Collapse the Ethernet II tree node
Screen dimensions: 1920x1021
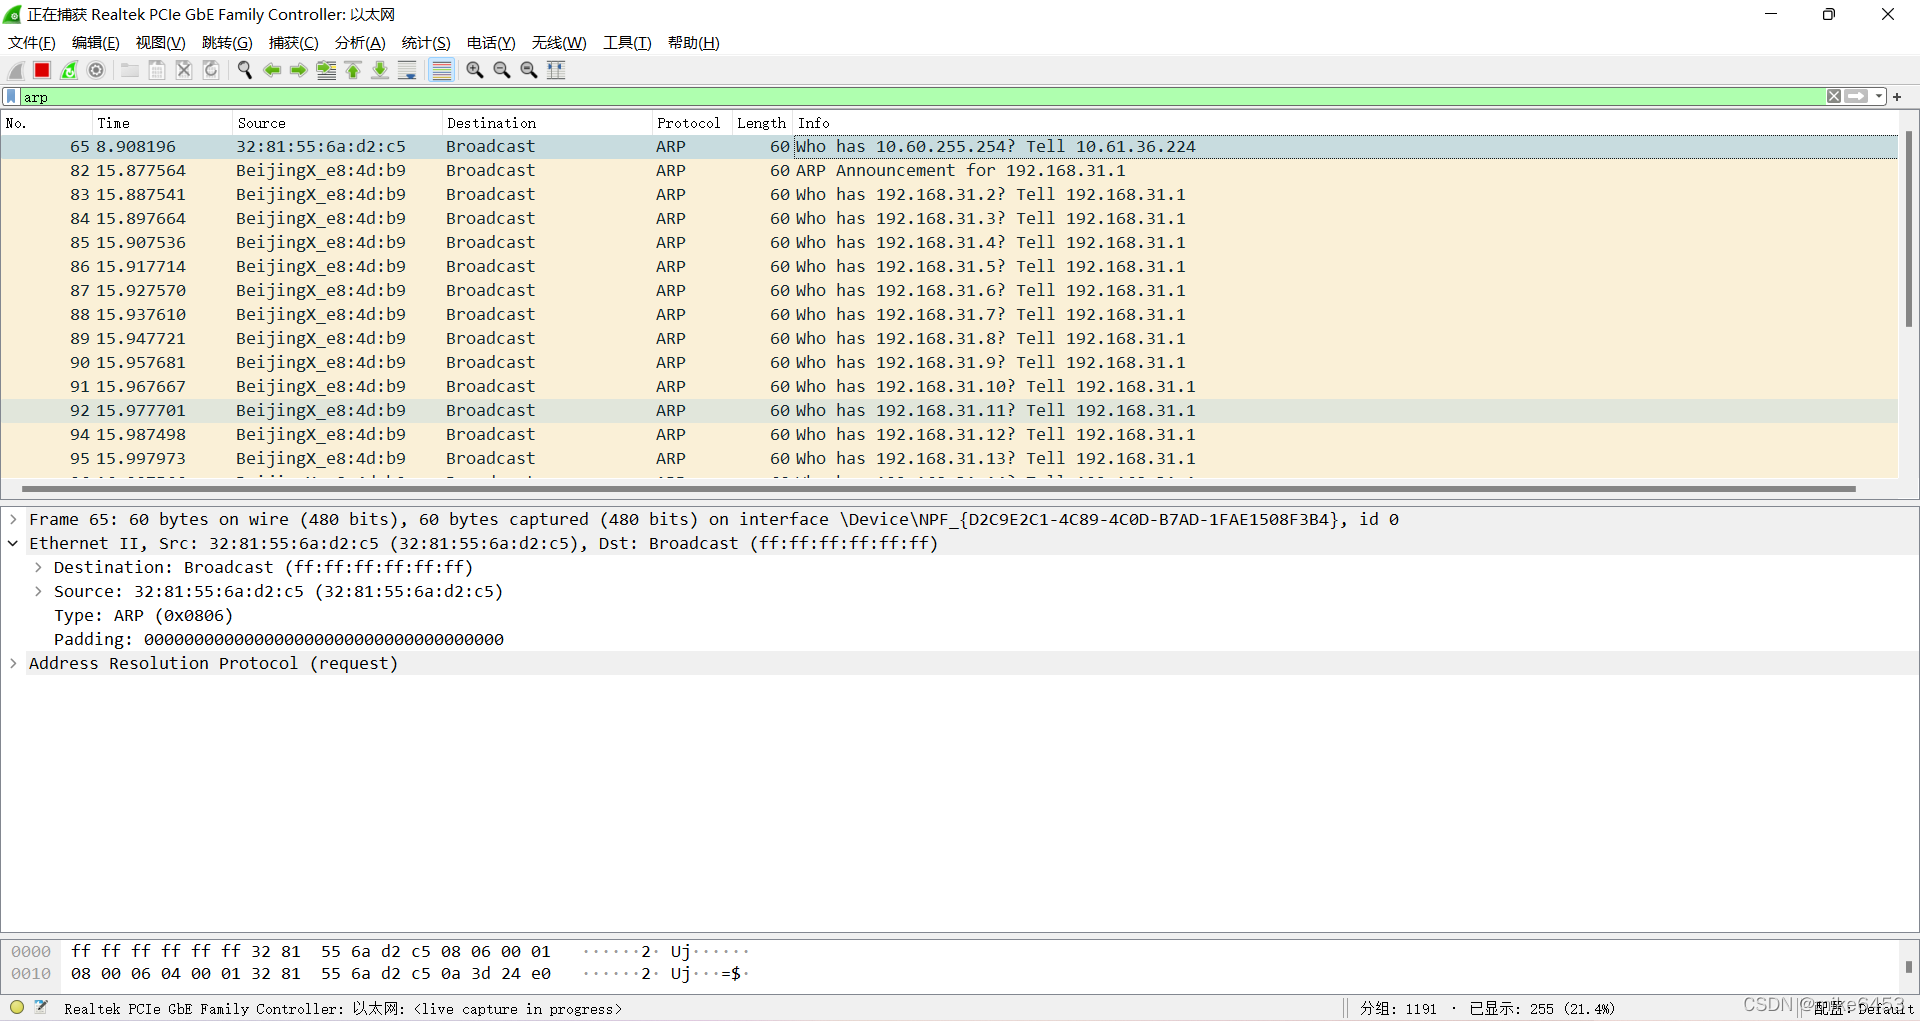pos(13,543)
